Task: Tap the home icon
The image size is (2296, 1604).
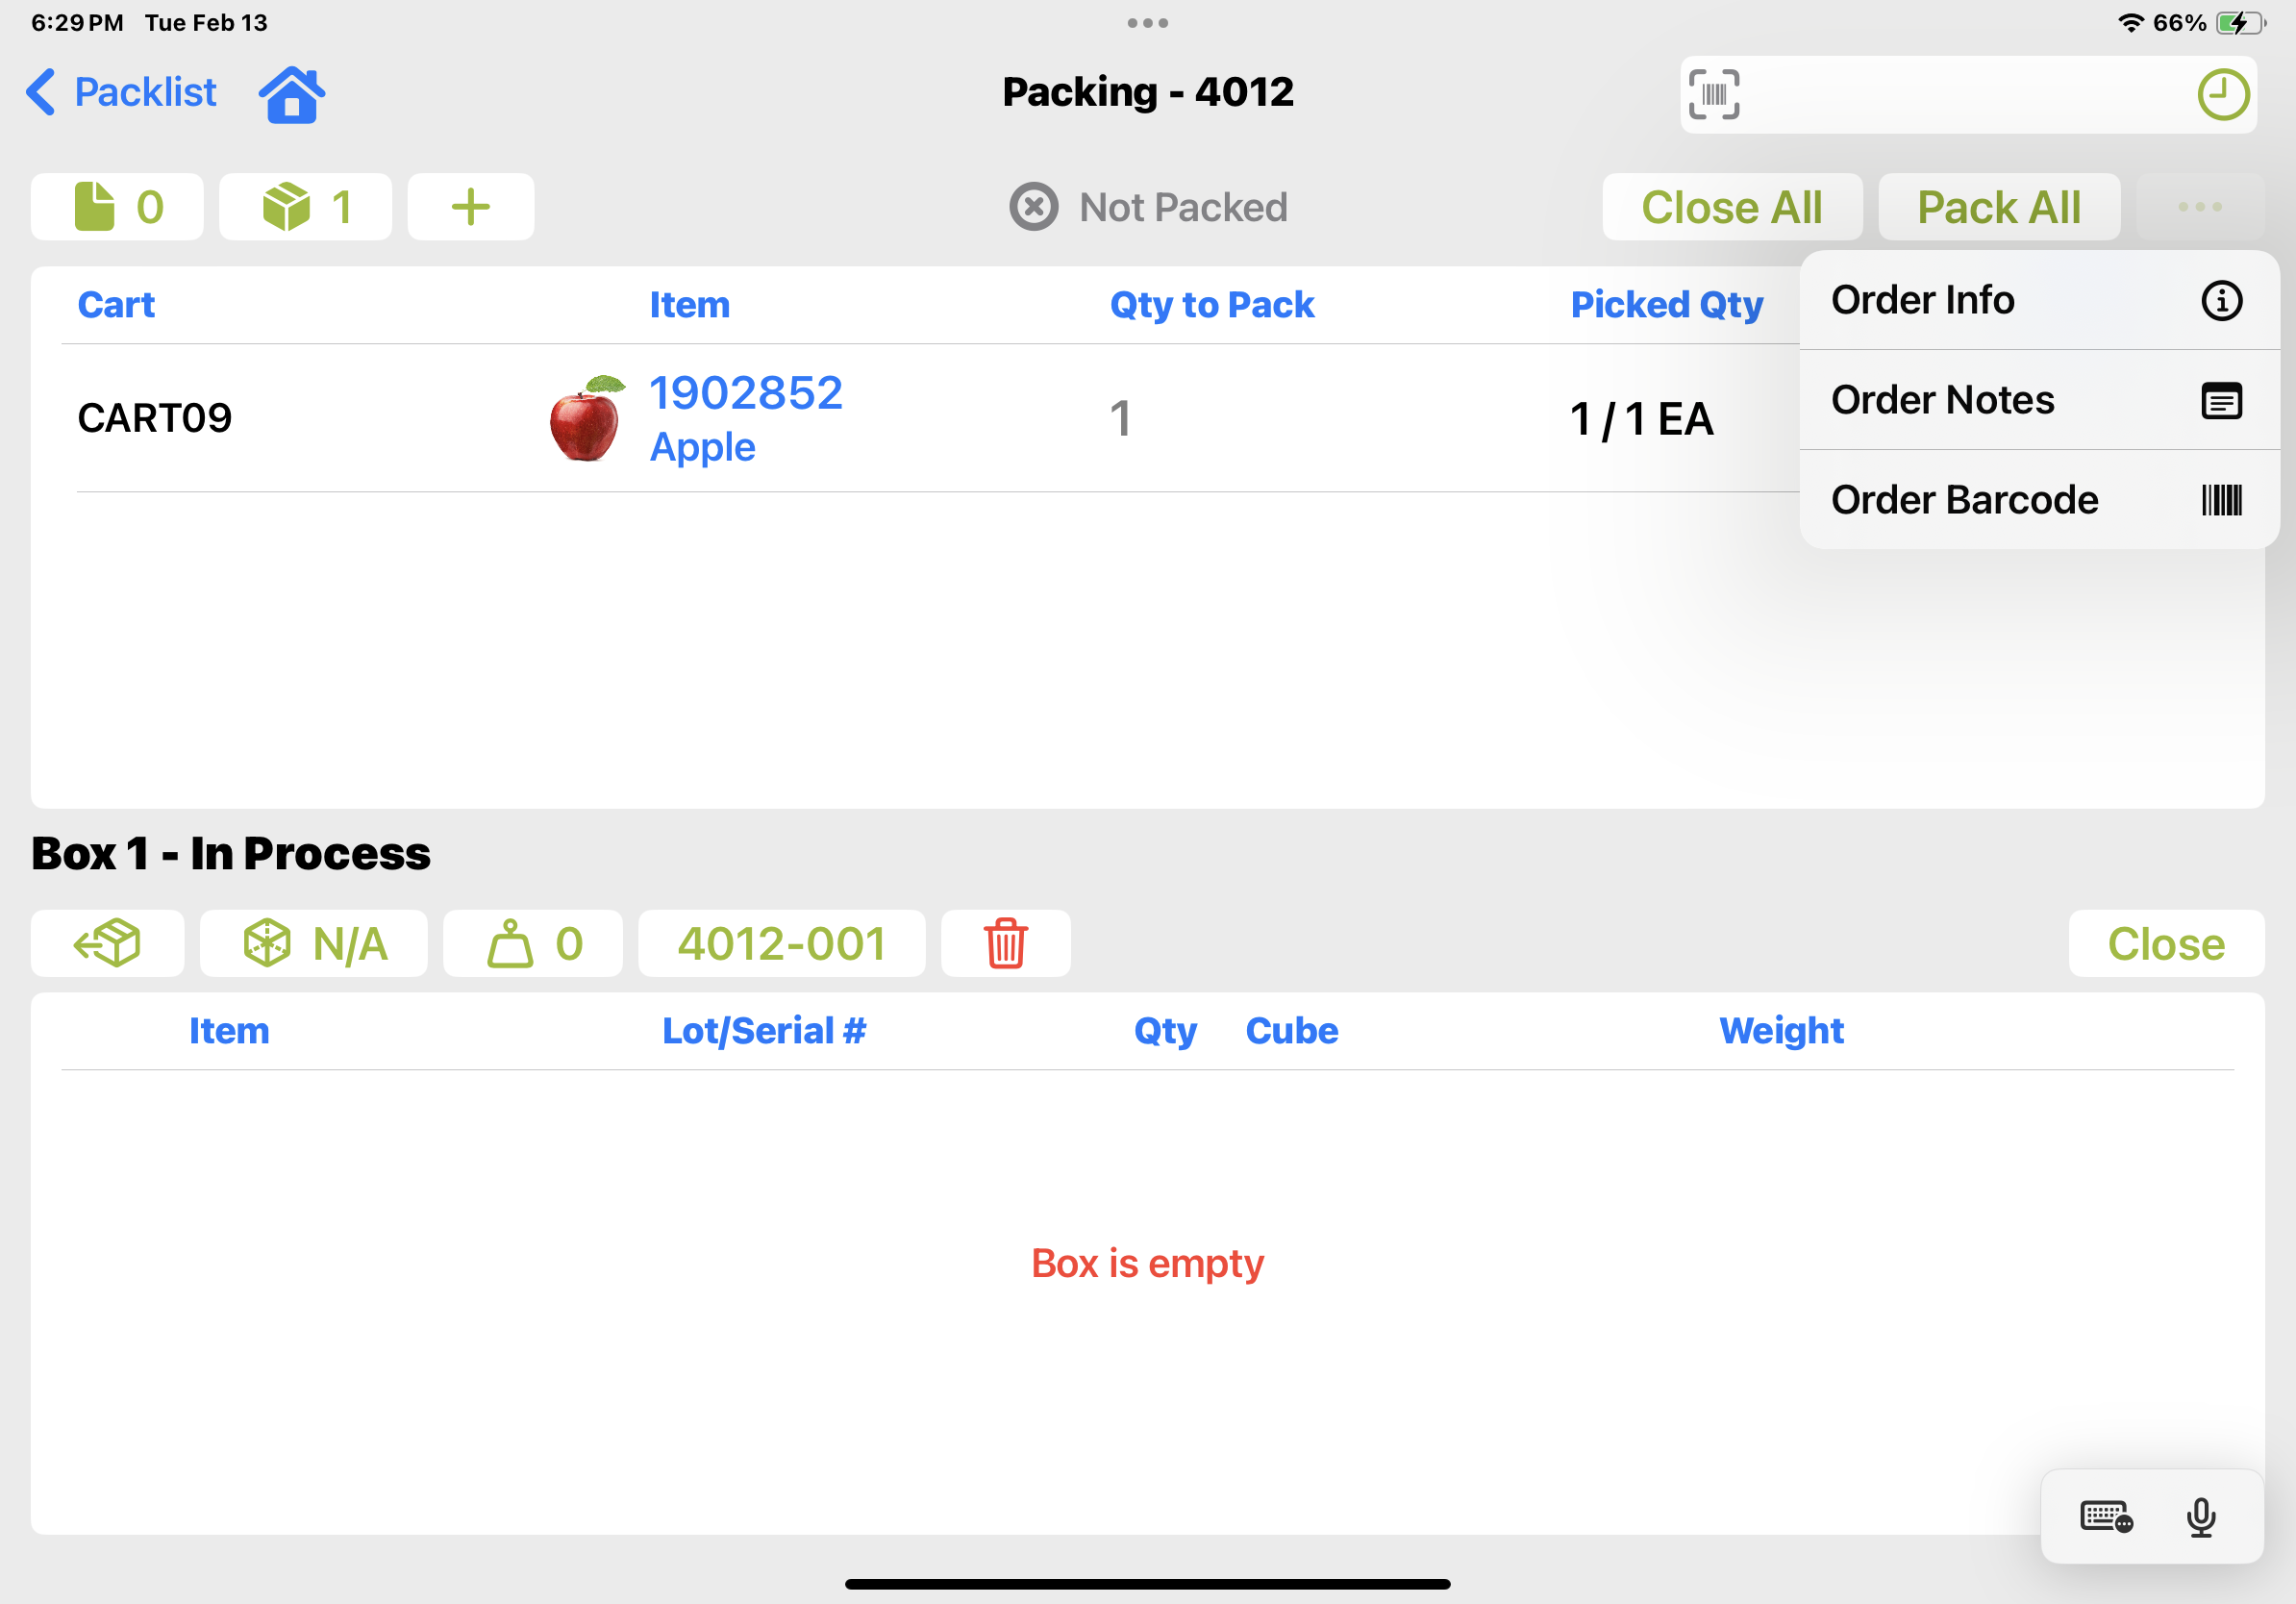Action: (291, 94)
